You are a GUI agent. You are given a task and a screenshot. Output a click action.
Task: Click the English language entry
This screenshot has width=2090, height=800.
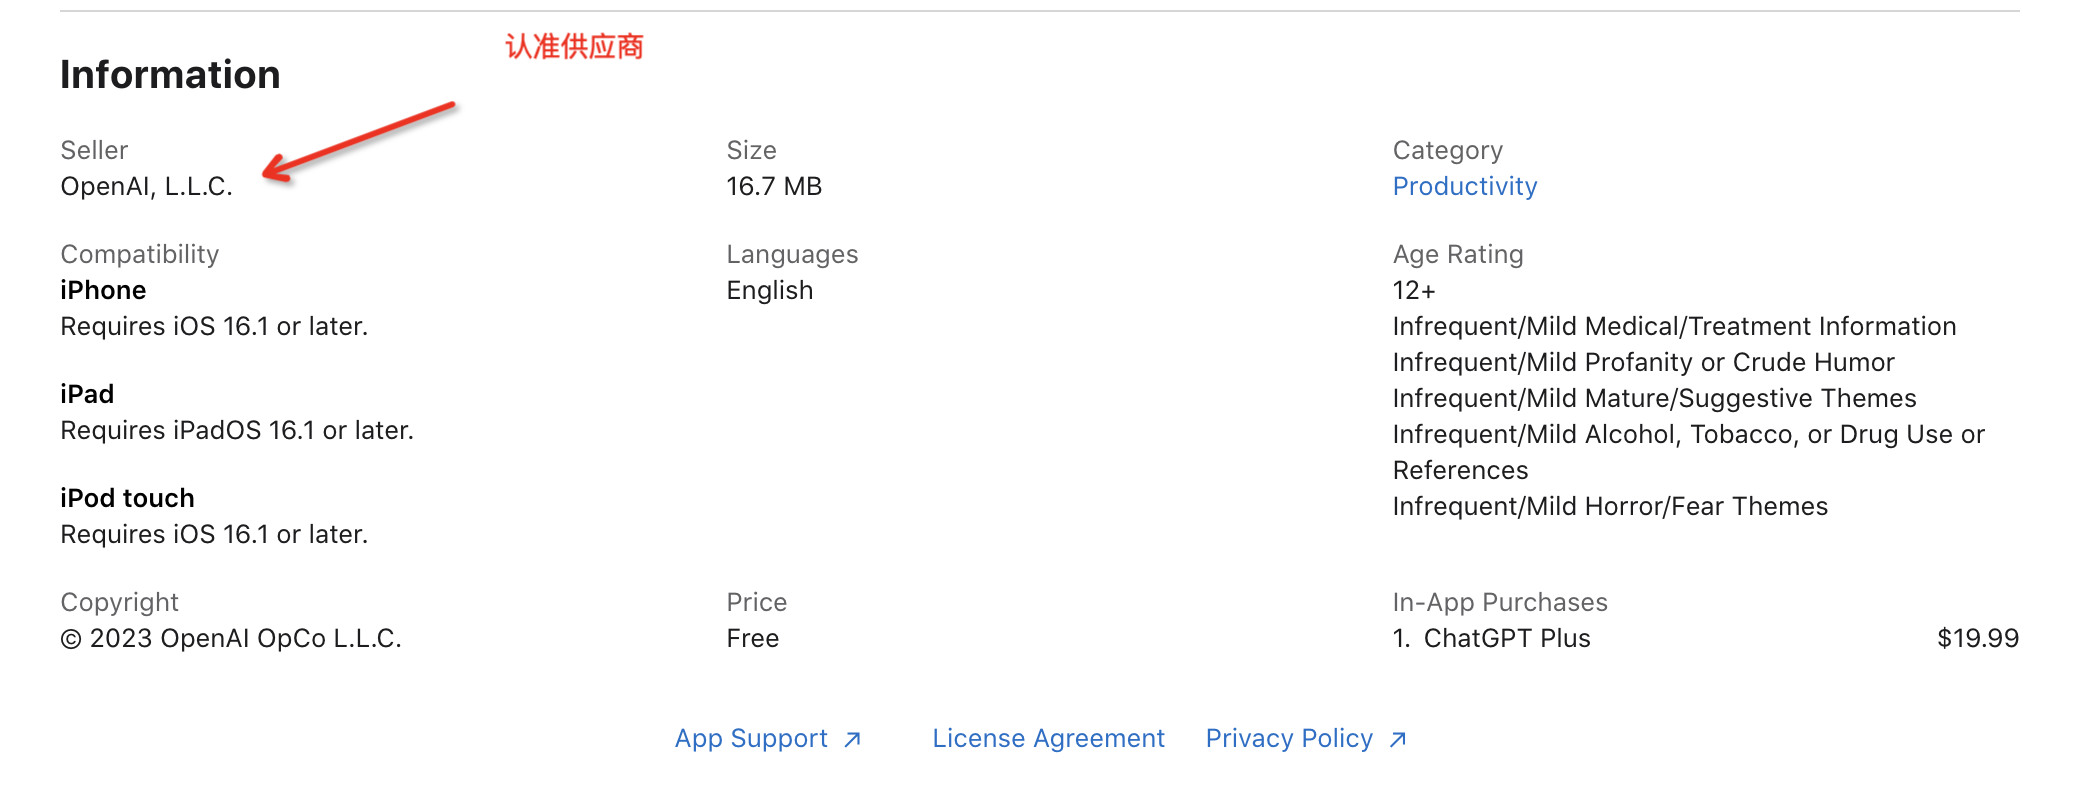[769, 291]
